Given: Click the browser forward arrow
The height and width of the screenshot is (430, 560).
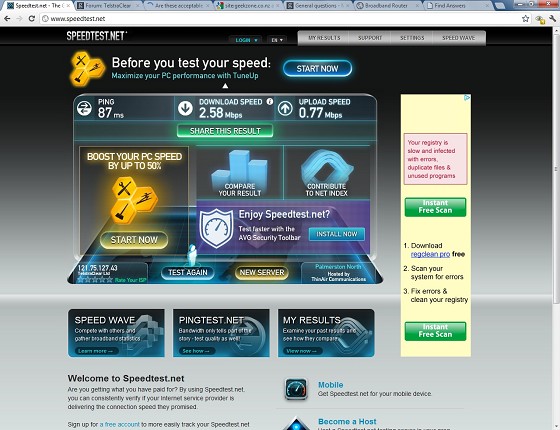Looking at the screenshot, I should [19, 19].
